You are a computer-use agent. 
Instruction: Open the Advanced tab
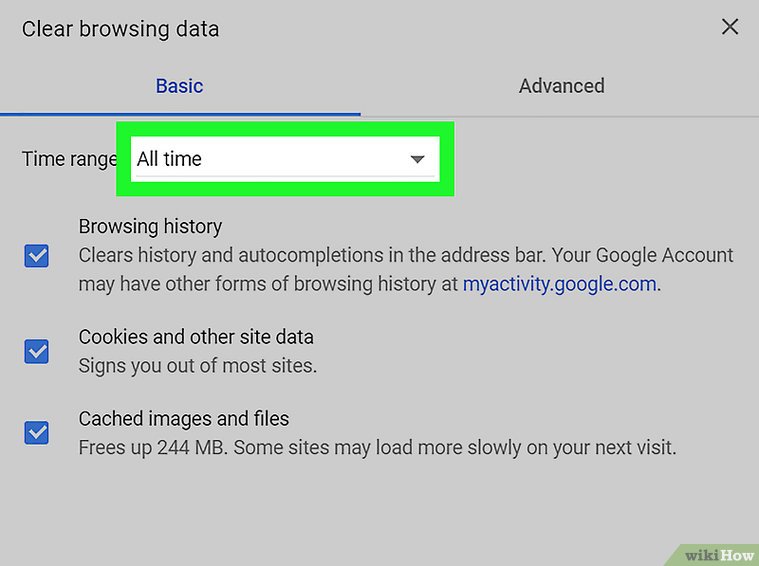click(561, 86)
